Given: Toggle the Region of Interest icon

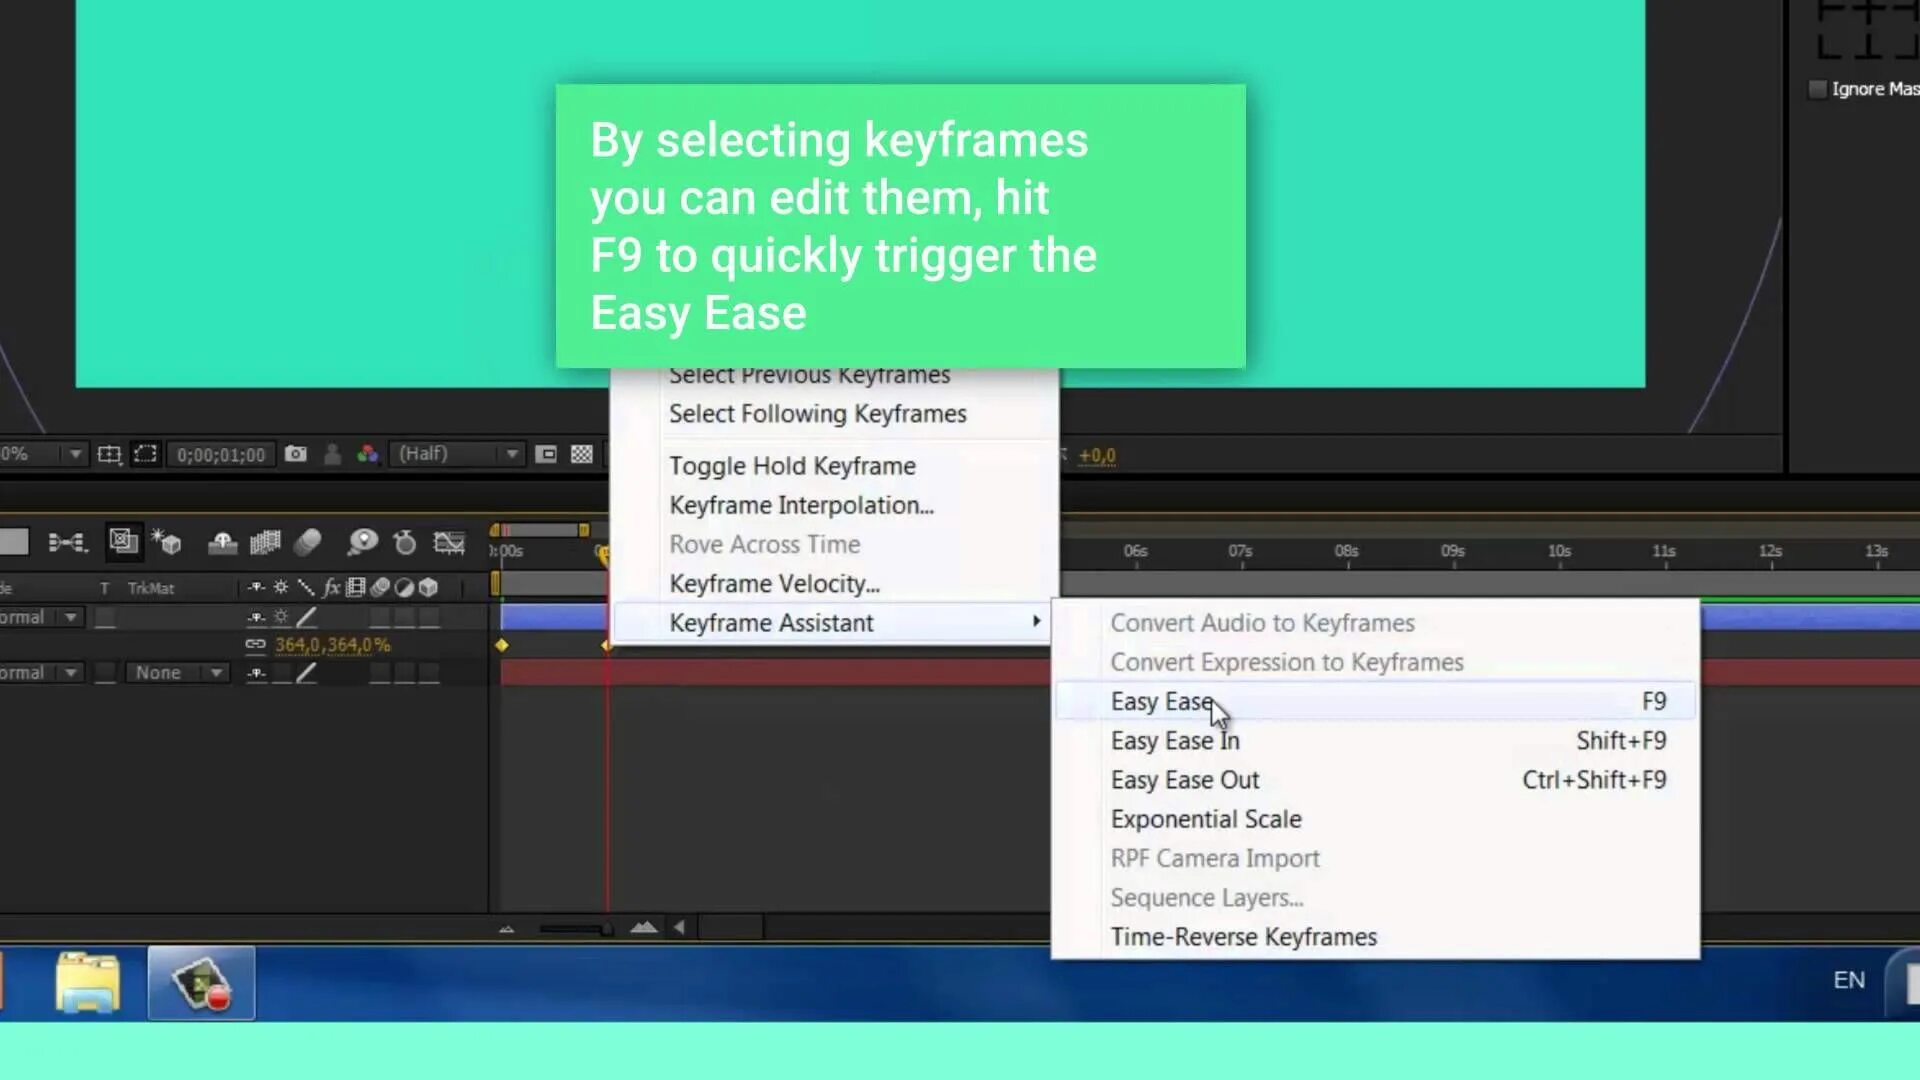Looking at the screenshot, I should pos(146,454).
